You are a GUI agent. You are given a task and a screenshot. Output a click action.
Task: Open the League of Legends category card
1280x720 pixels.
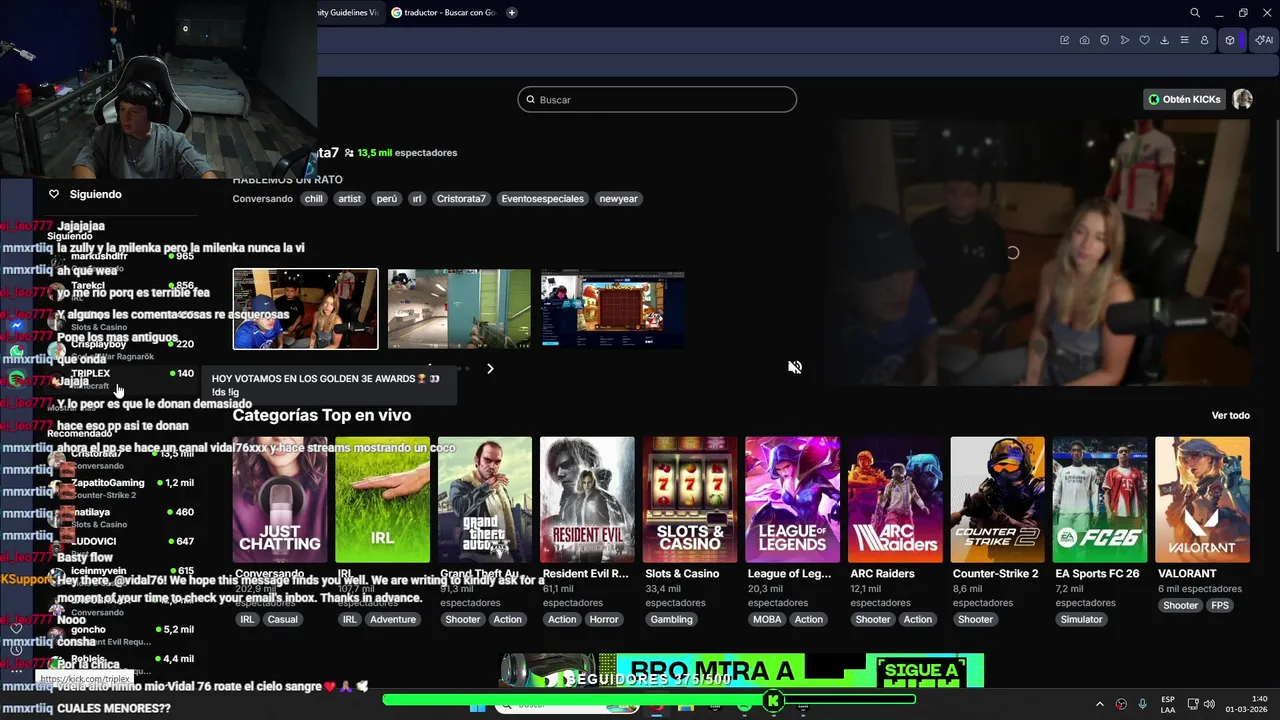tap(792, 500)
